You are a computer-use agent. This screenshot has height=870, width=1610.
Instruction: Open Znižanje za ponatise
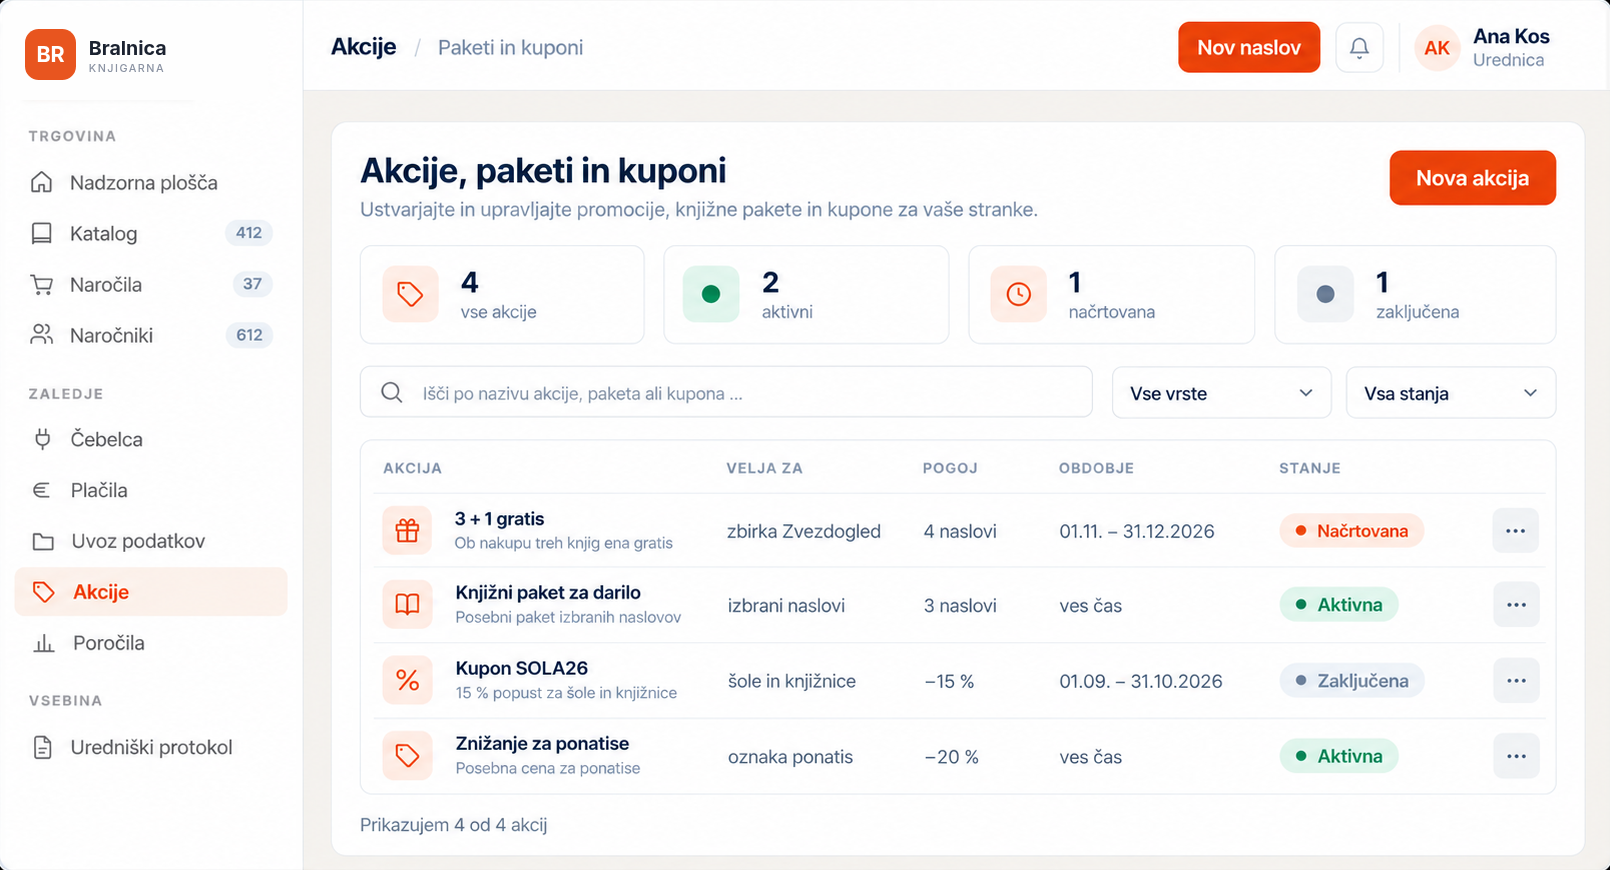[542, 744]
